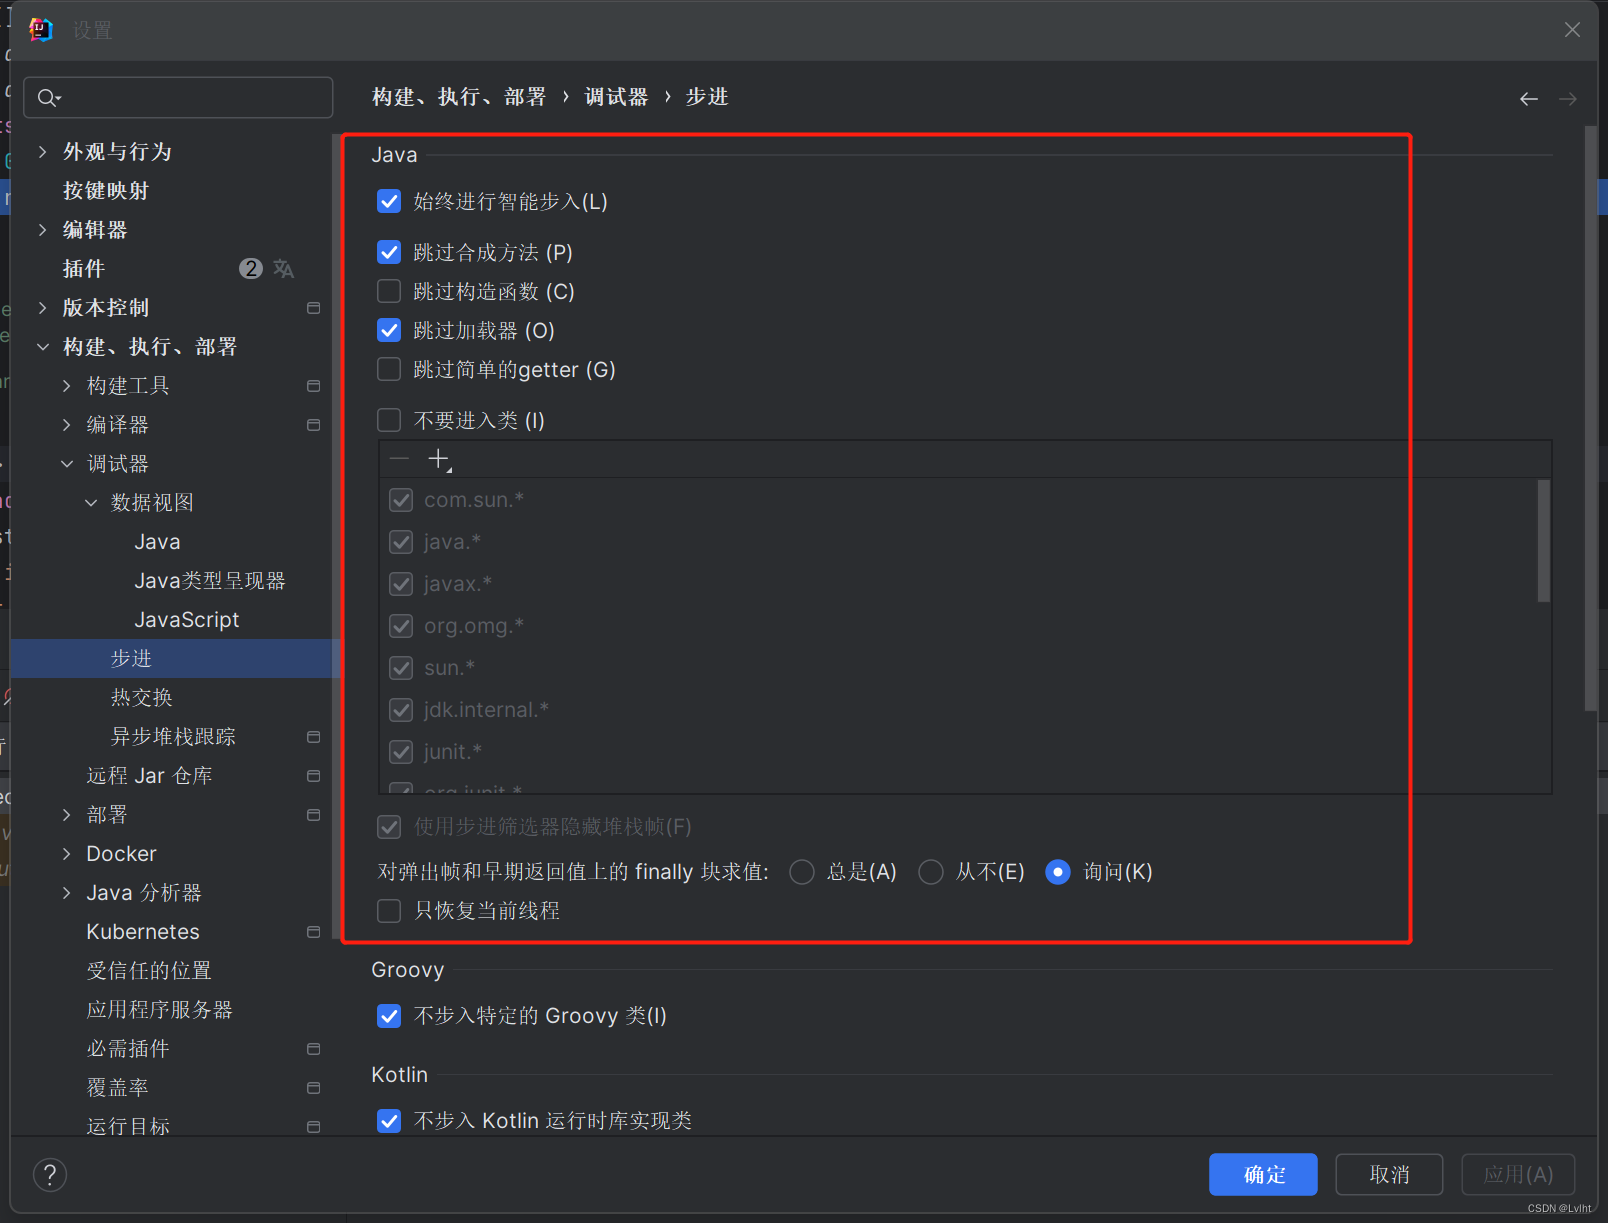The image size is (1608, 1223).
Task: Expand the 编译器 tree node
Action: click(x=66, y=425)
